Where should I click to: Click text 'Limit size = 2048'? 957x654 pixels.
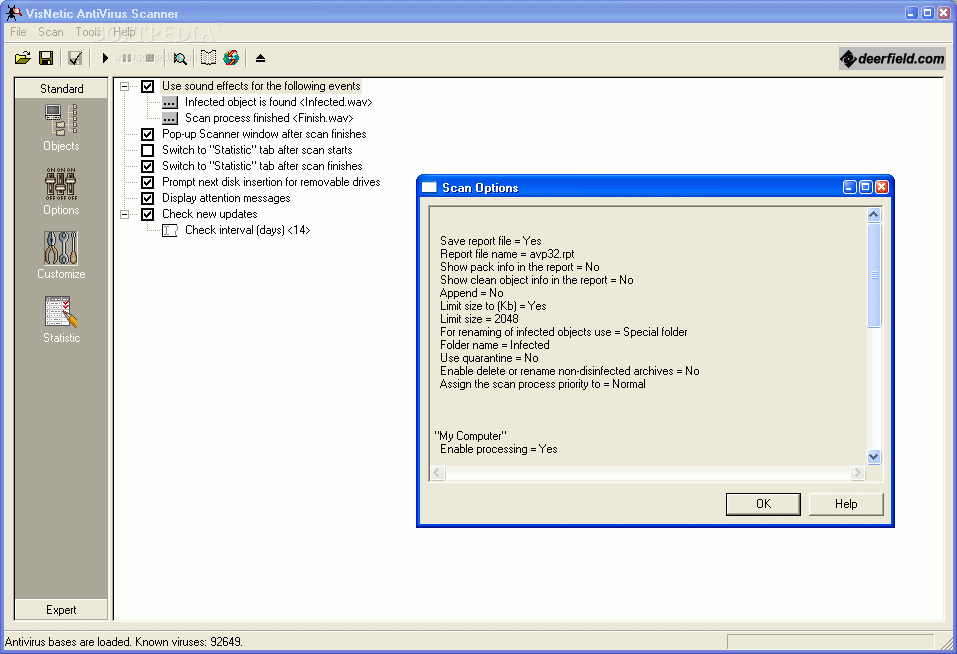(479, 319)
